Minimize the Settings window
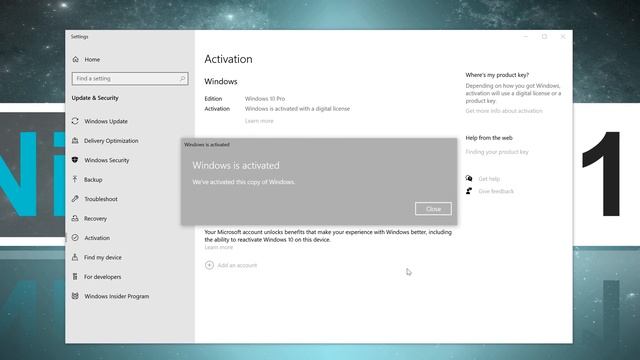Viewport: 640px width, 360px height. pos(526,37)
